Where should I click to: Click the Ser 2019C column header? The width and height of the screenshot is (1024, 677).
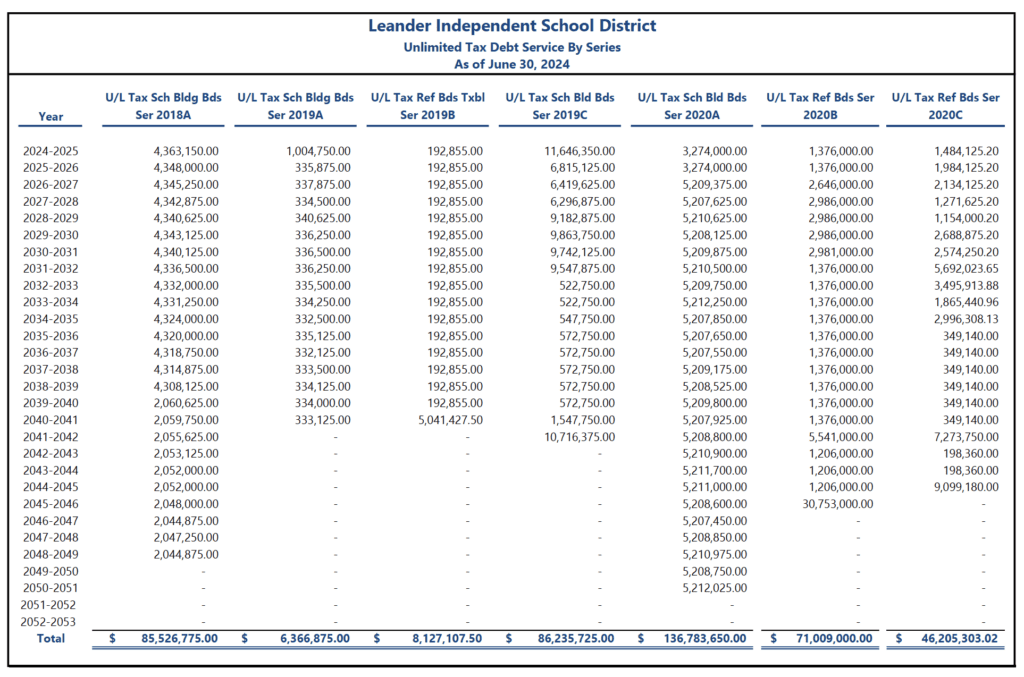point(560,106)
